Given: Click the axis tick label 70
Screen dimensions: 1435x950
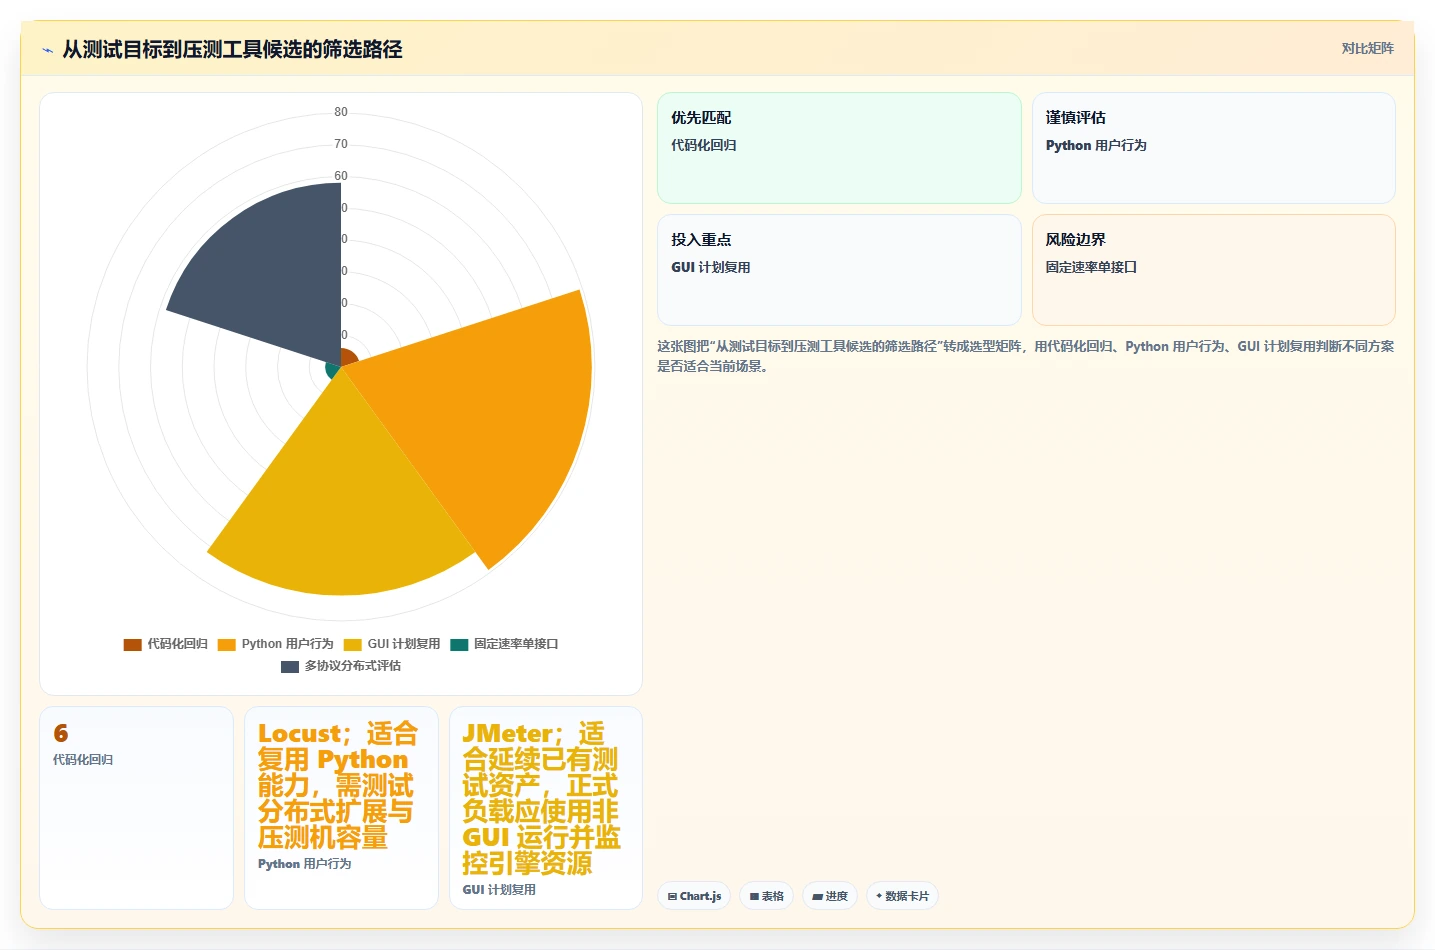Looking at the screenshot, I should coord(341,144).
